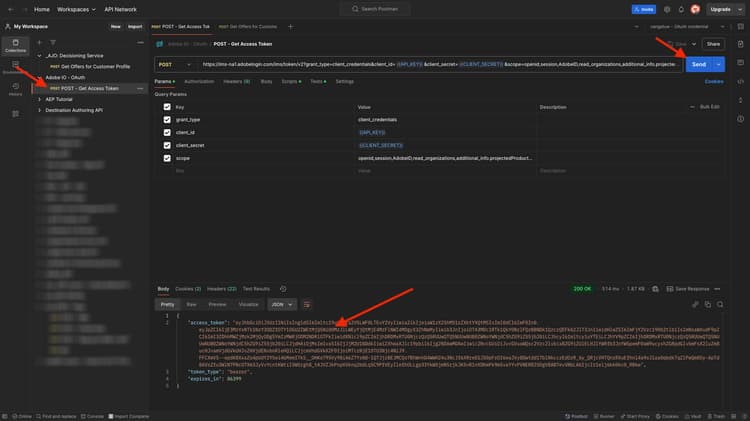Click the network info icon beside response size

pos(655,289)
